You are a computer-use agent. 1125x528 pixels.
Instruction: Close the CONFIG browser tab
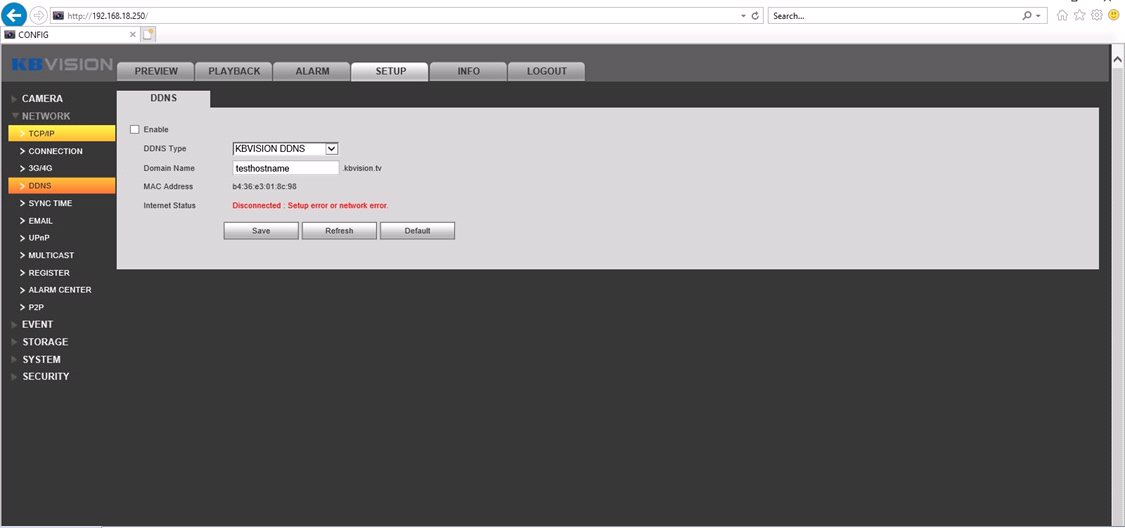point(133,34)
